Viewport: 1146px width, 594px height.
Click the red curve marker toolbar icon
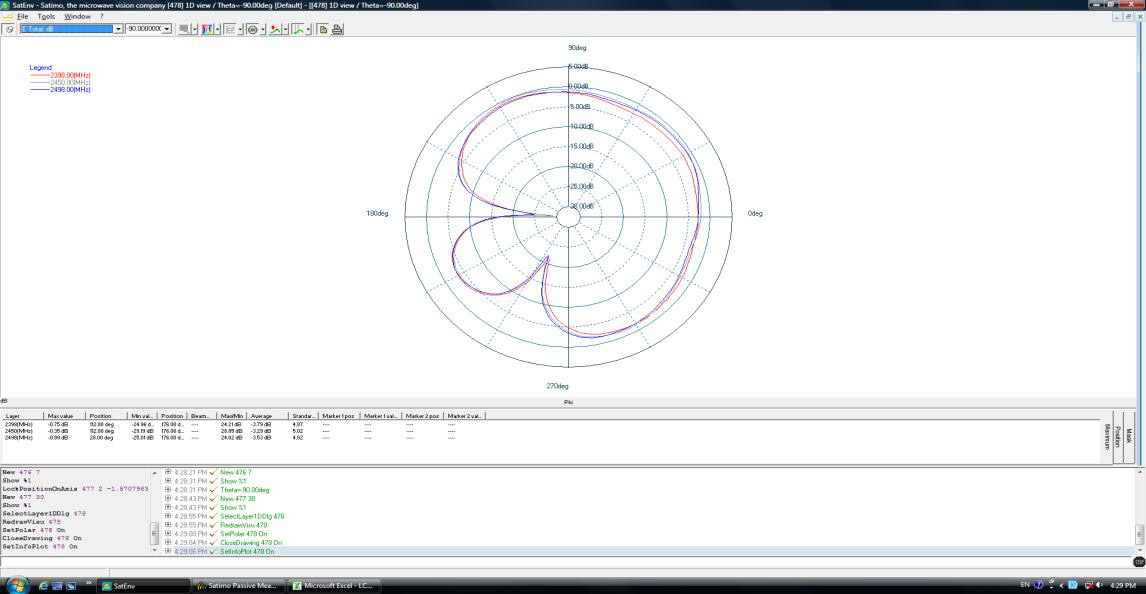pyautogui.click(x=274, y=29)
